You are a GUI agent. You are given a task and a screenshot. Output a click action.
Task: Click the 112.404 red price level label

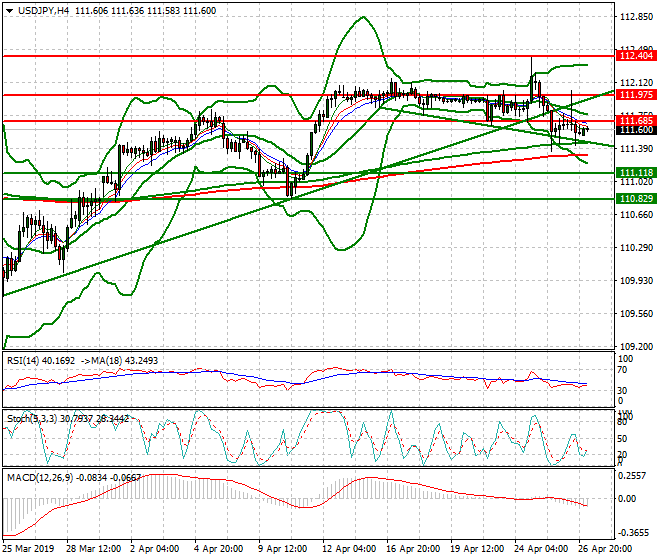coord(636,56)
